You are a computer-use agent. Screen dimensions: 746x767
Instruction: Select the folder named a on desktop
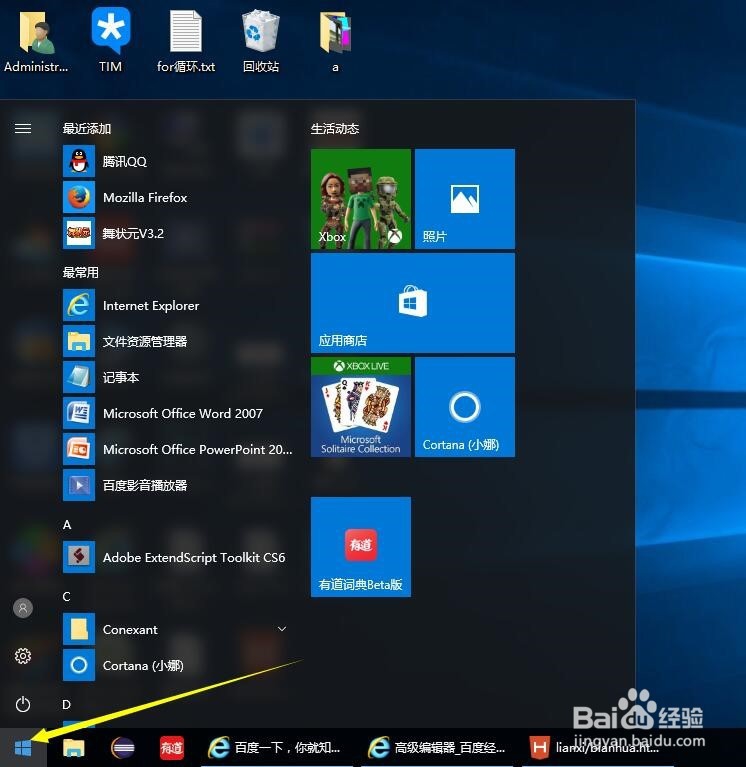click(x=336, y=41)
